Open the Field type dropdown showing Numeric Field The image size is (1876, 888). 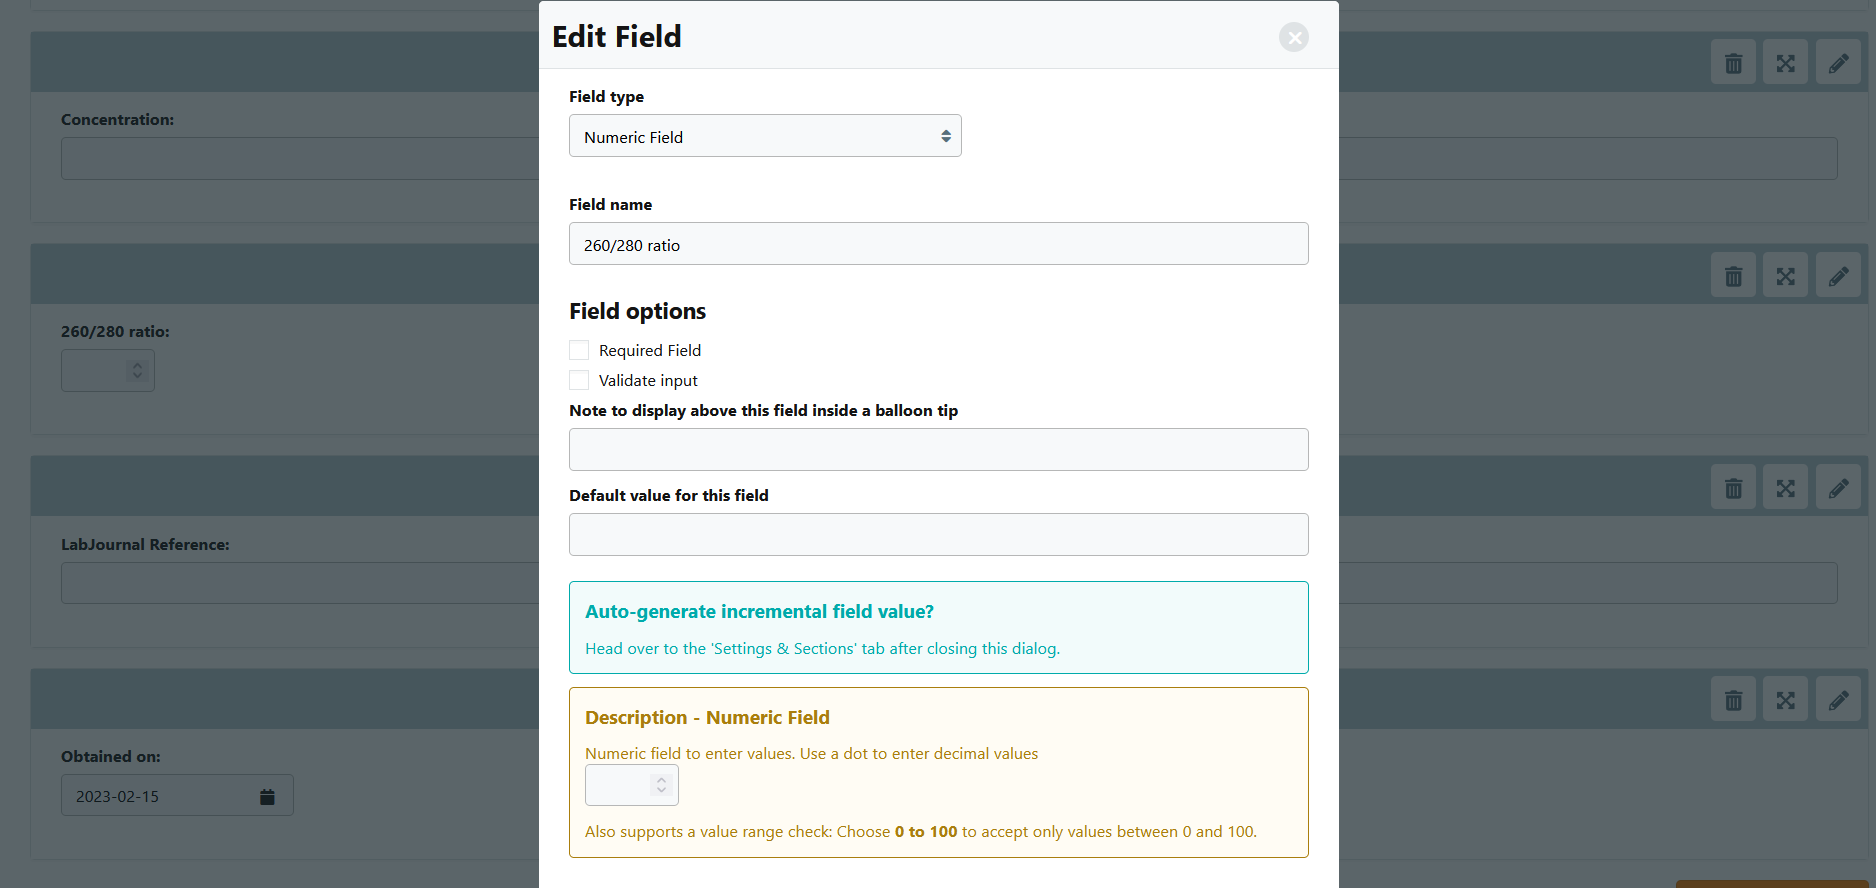[765, 136]
